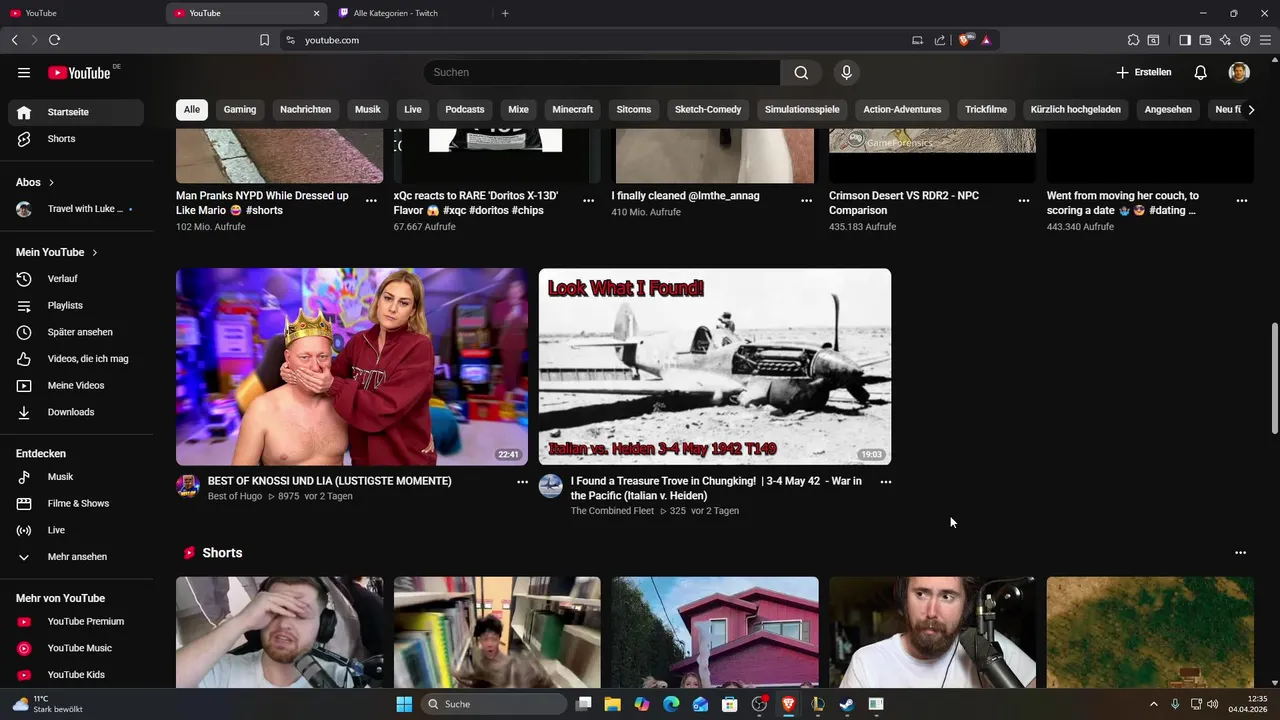
Task: Open Travel with Luke subscription channel
Action: [75, 209]
